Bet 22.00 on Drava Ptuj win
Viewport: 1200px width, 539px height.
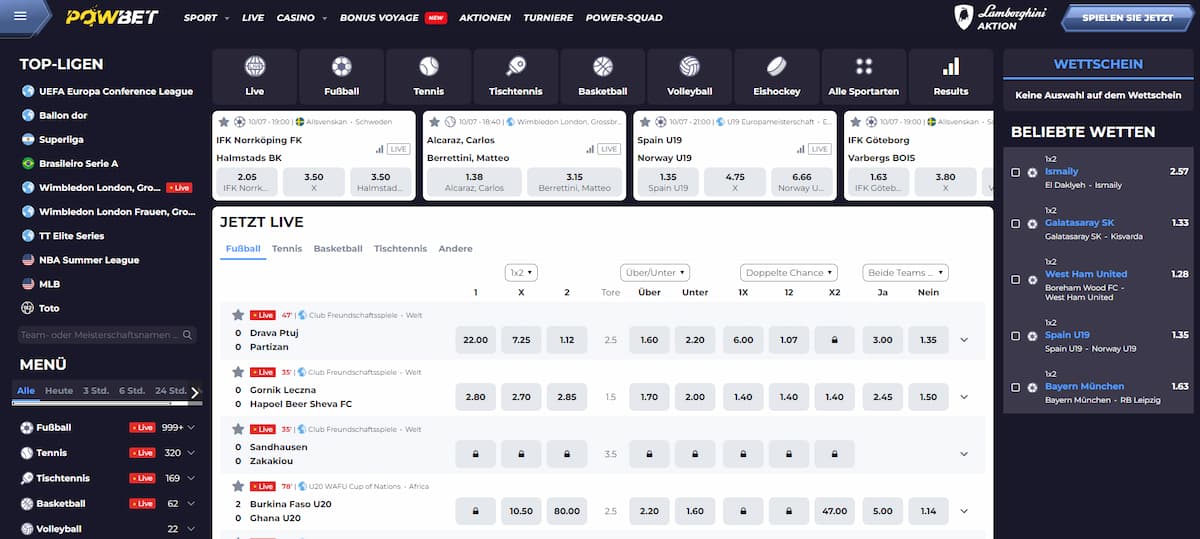coord(475,340)
